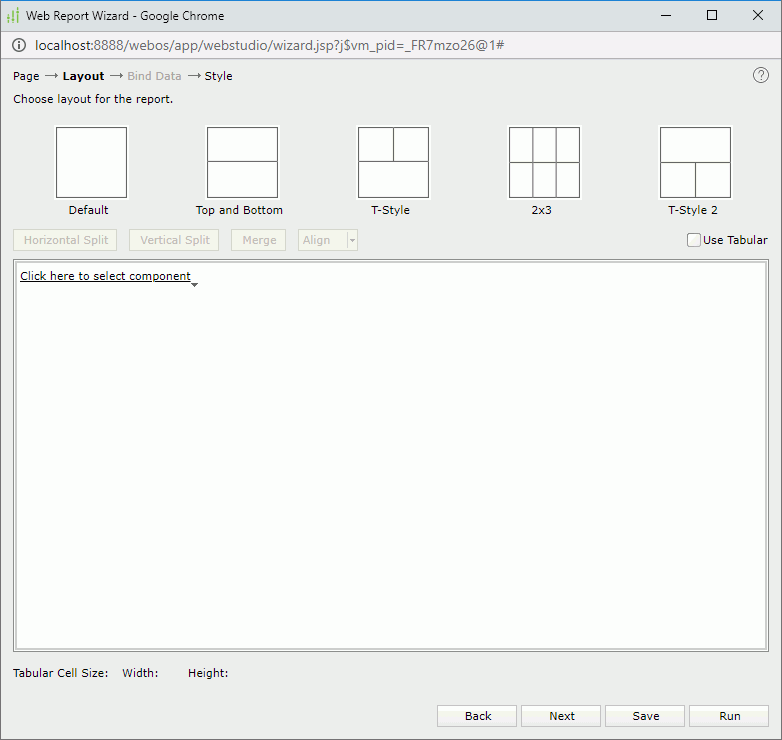
Task: Save the report with Save button
Action: pos(645,716)
